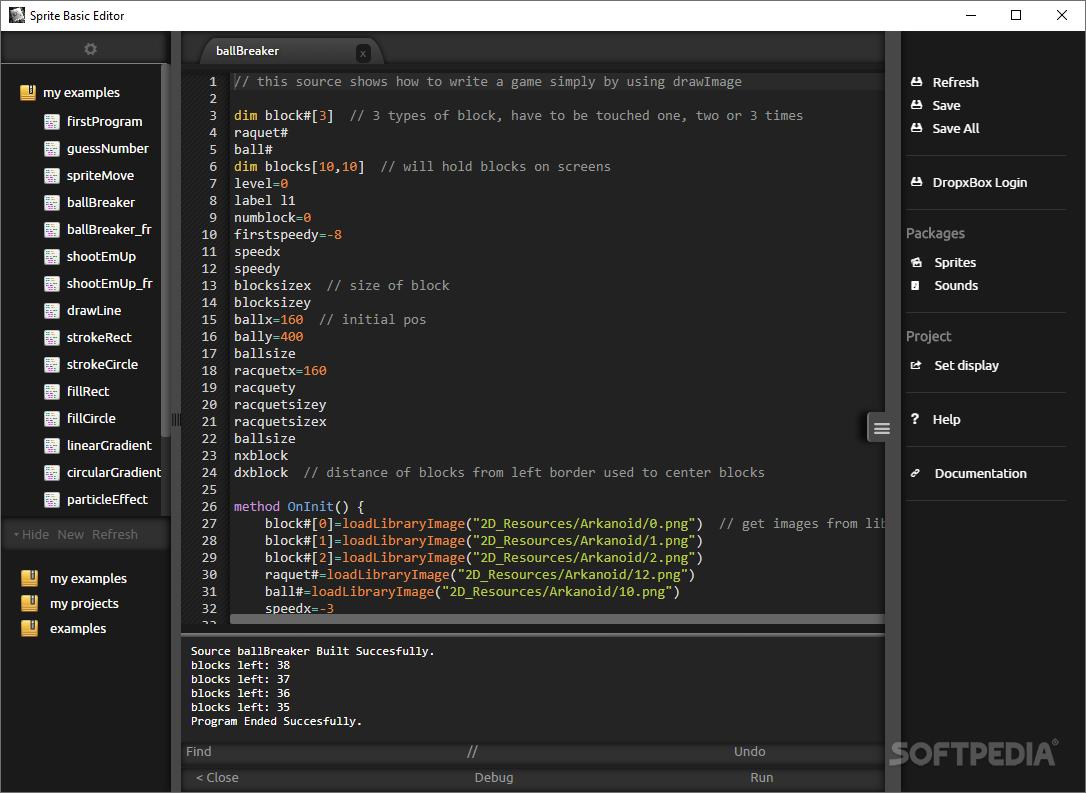1086x793 pixels.
Task: Click the Undo button
Action: pyautogui.click(x=749, y=751)
